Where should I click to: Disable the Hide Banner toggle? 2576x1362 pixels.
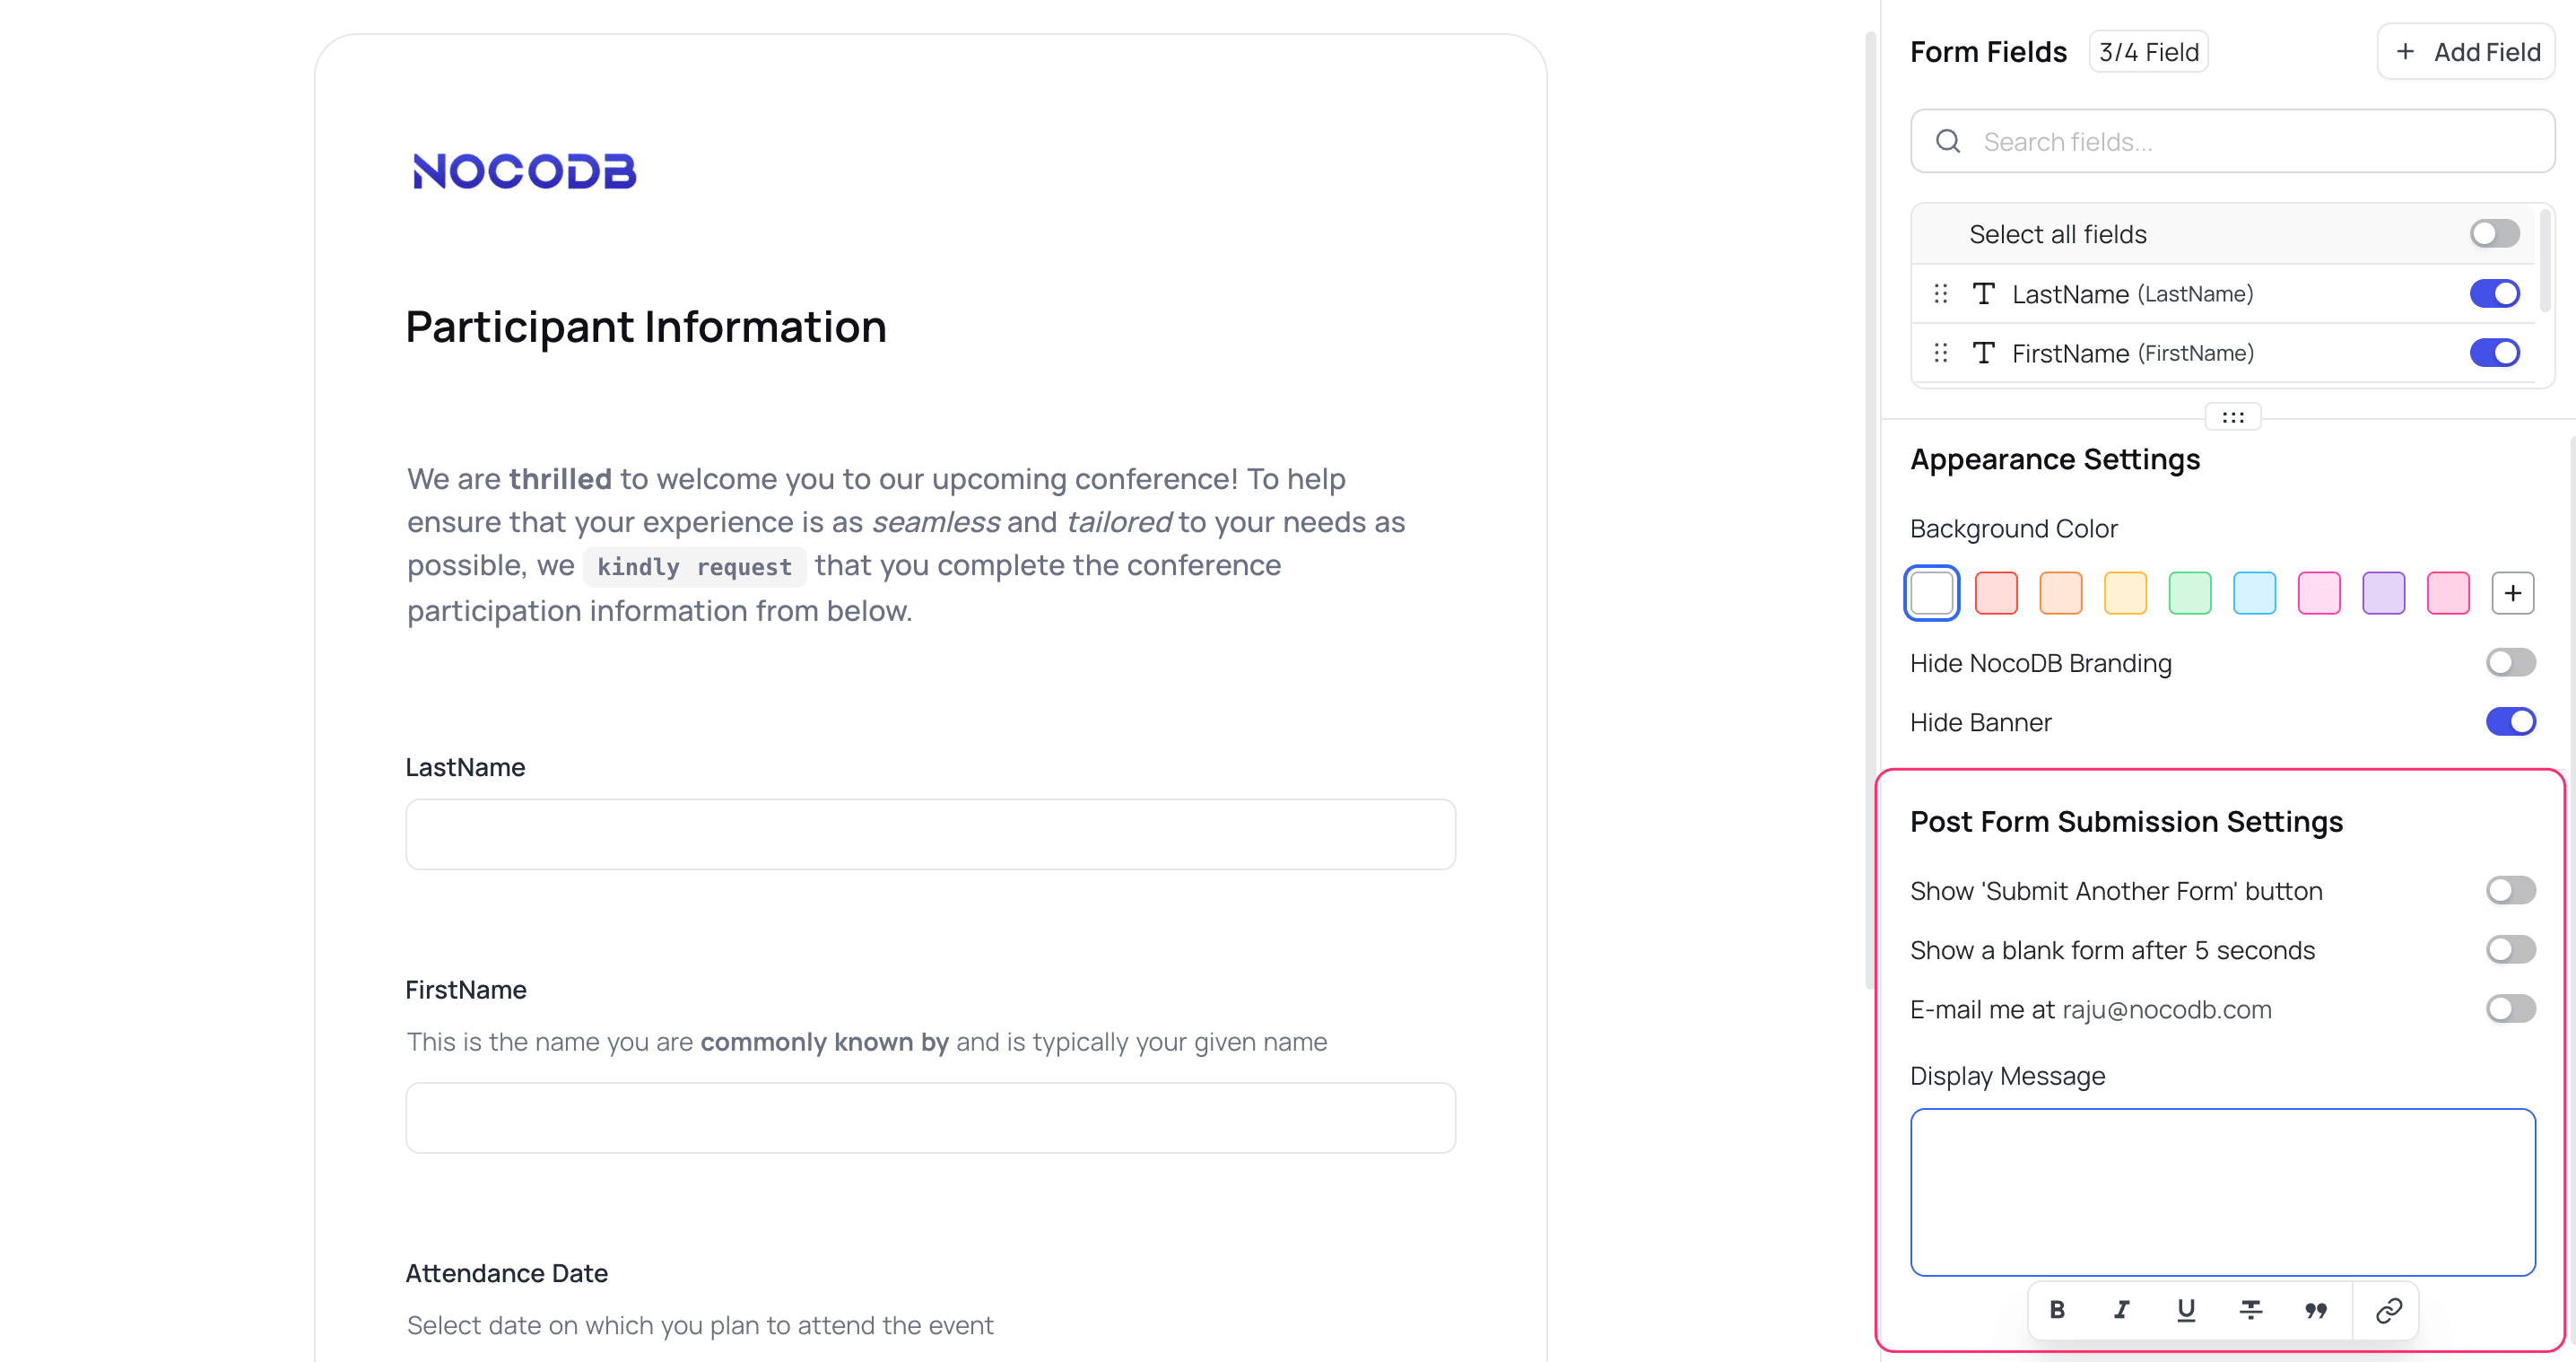click(x=2510, y=721)
